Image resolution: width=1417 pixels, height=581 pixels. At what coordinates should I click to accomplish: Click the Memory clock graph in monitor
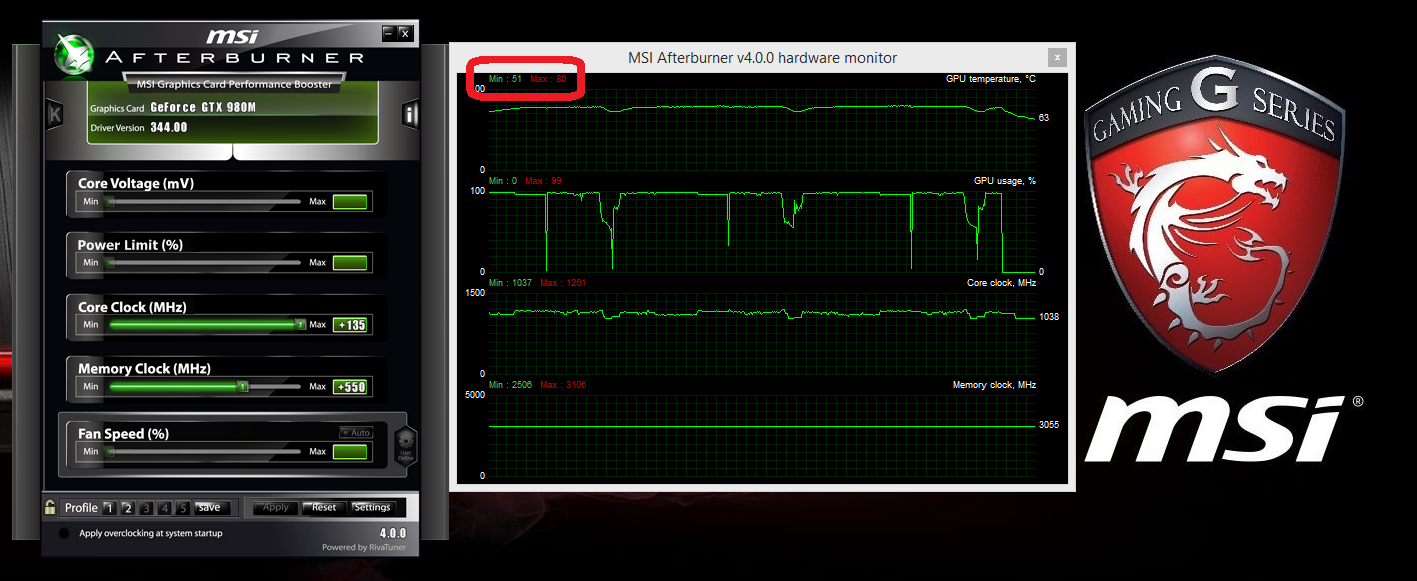762,435
